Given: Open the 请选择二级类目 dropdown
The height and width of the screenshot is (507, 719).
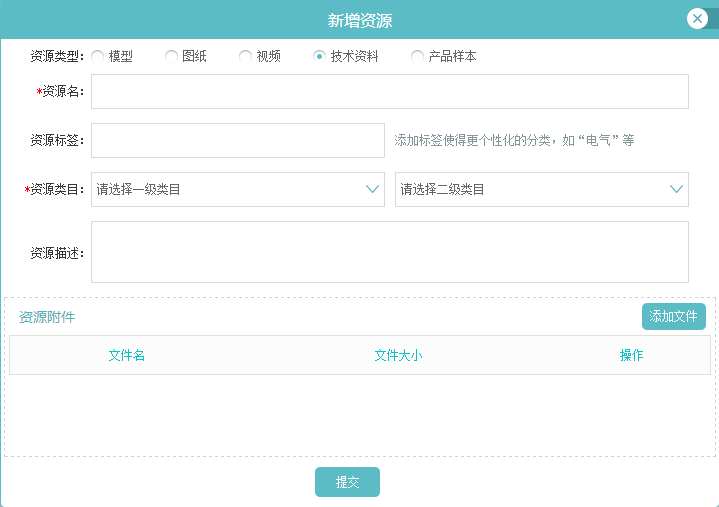Looking at the screenshot, I should pyautogui.click(x=542, y=189).
